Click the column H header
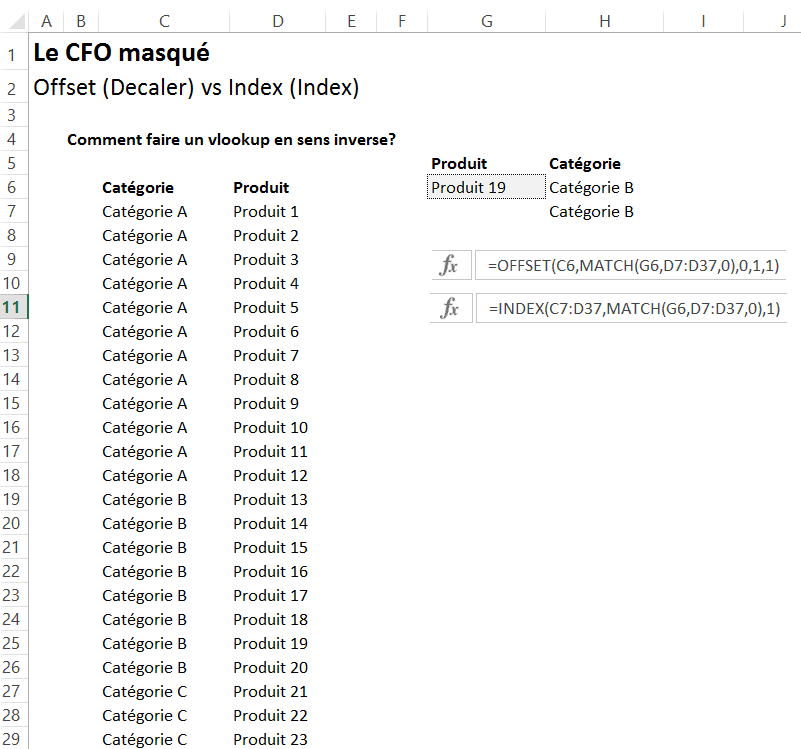The width and height of the screenshot is (801, 749). tap(605, 20)
